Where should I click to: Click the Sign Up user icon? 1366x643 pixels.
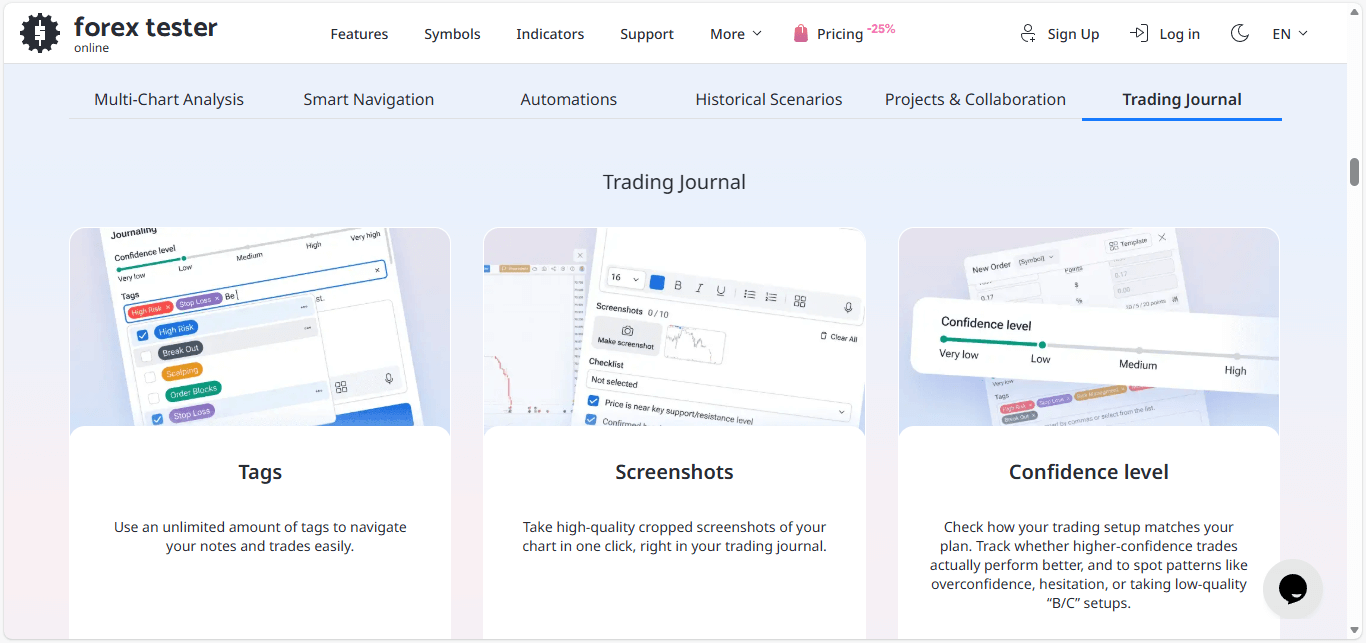(1028, 34)
